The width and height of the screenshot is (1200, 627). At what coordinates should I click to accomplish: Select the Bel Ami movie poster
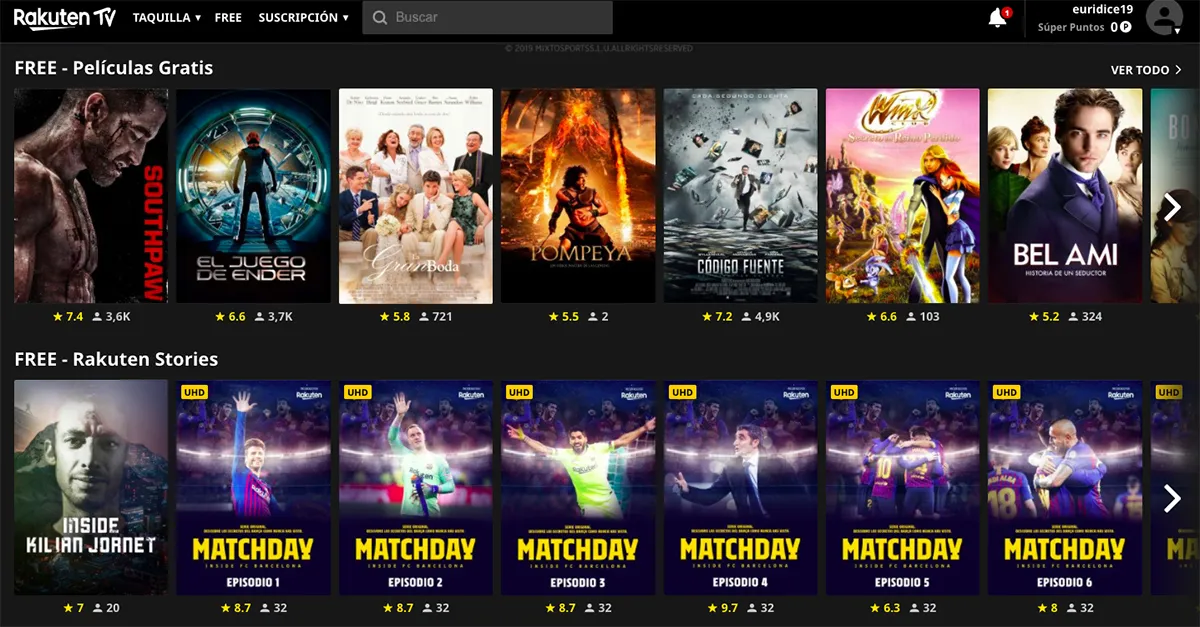click(1064, 196)
